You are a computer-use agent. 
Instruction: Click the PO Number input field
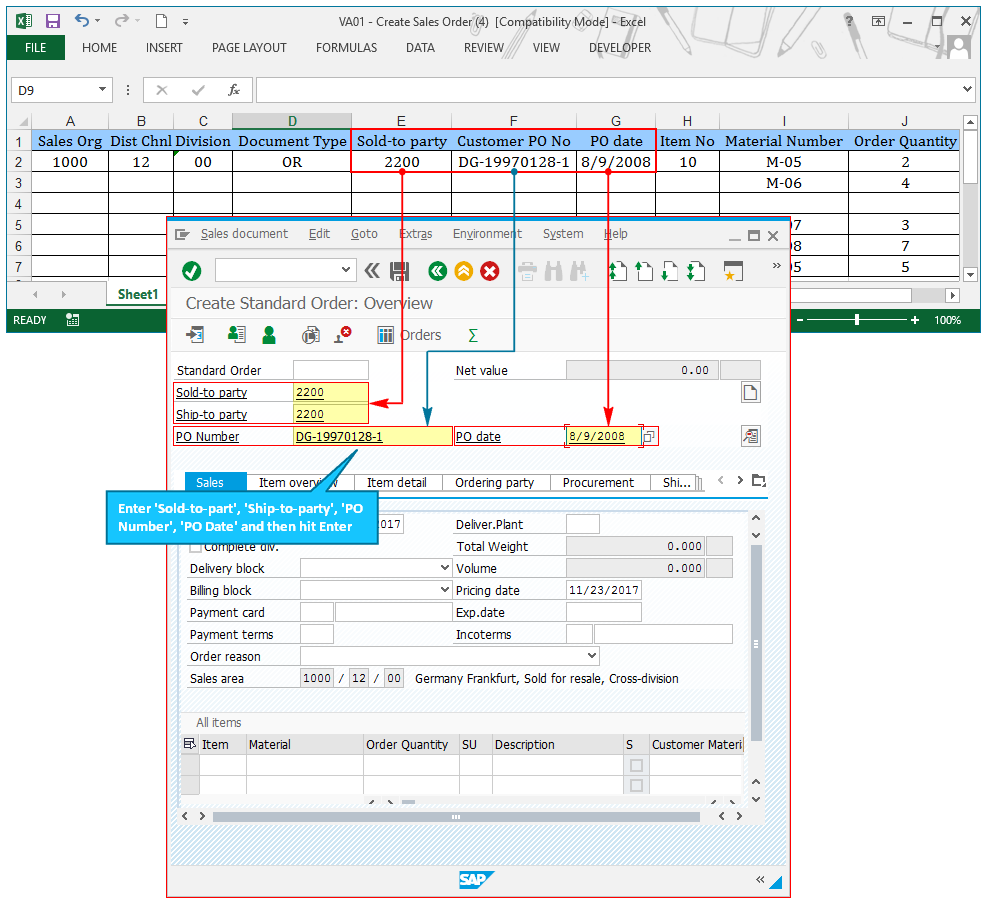[372, 436]
